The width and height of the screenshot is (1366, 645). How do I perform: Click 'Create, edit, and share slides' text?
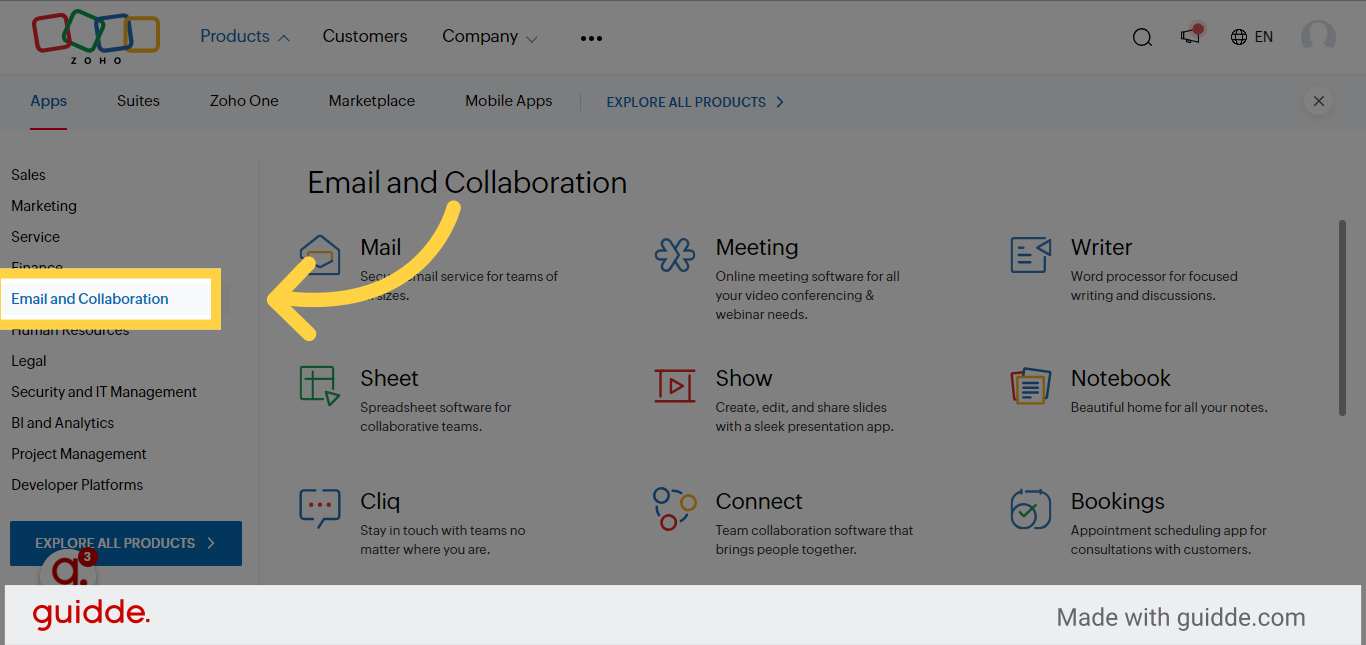pos(804,417)
